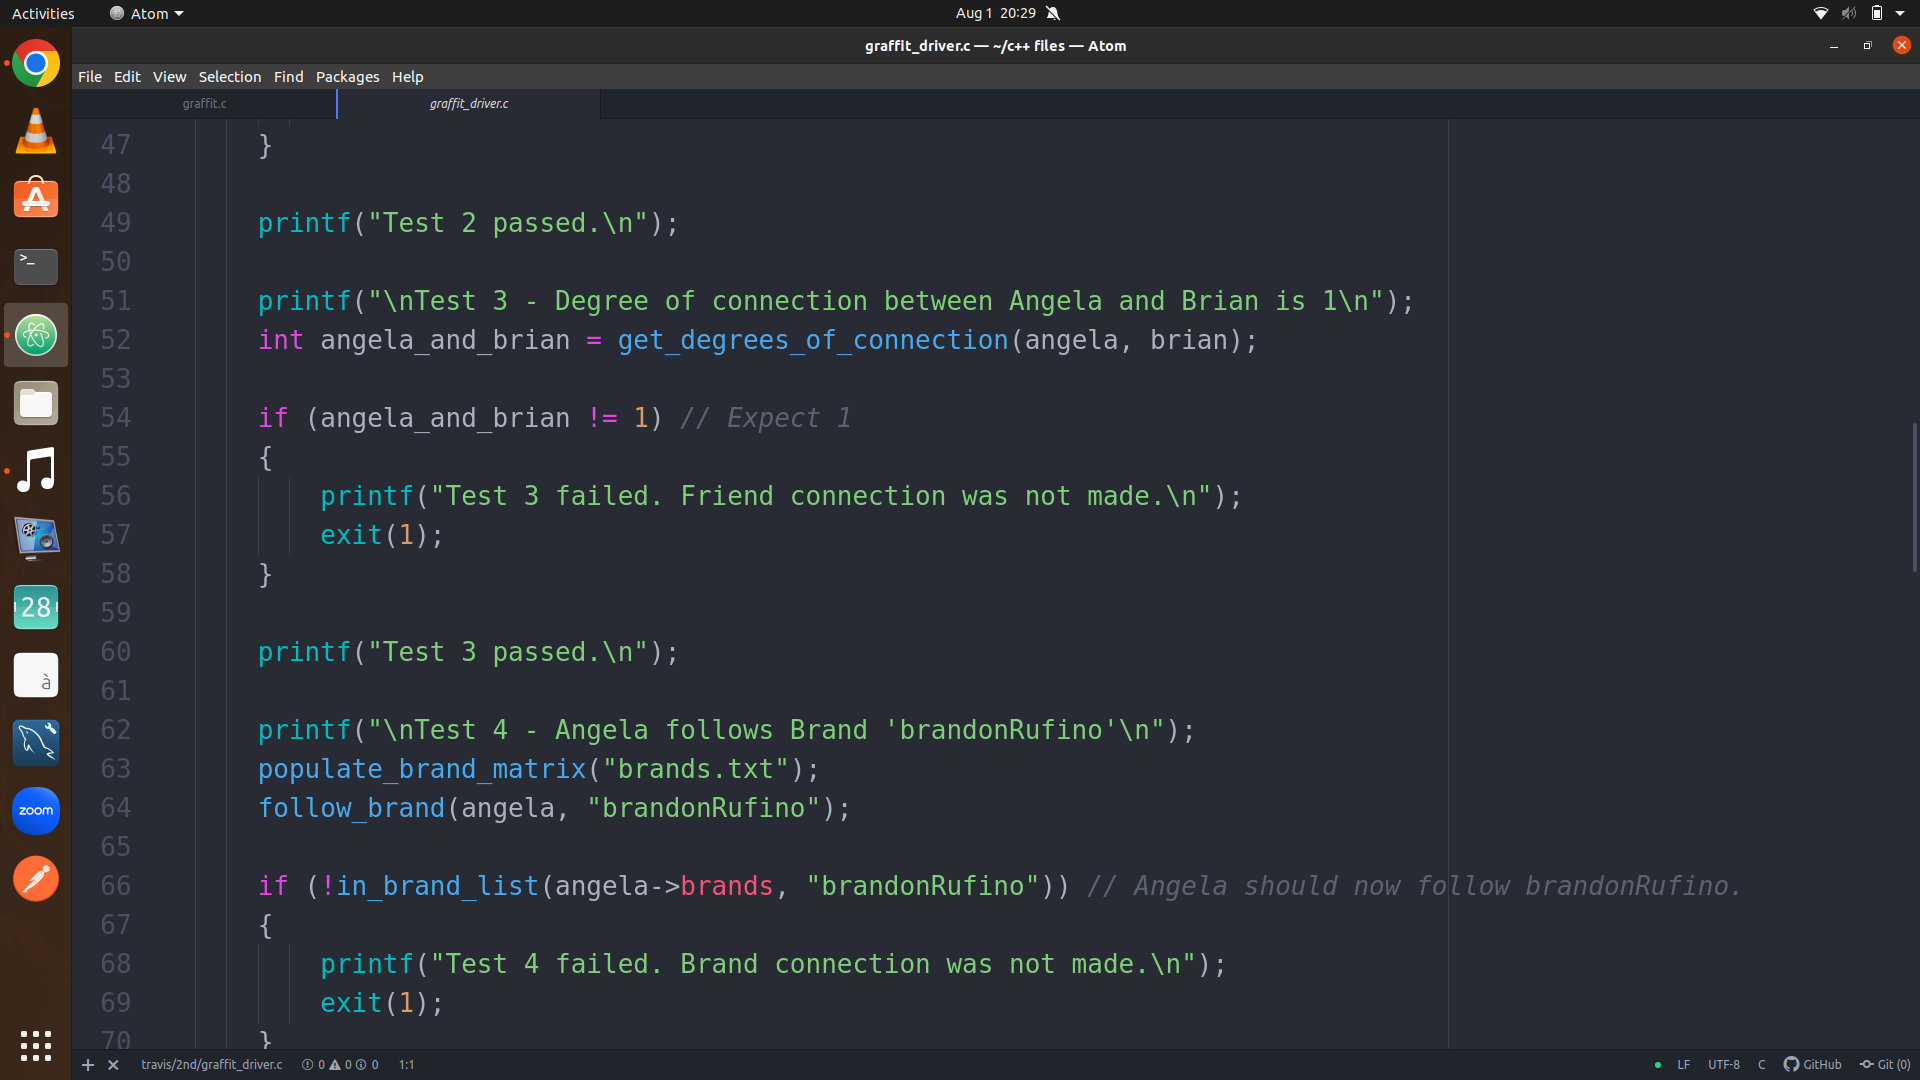Viewport: 1920px width, 1080px height.
Task: Toggle LF line ending selector
Action: pyautogui.click(x=1683, y=1064)
